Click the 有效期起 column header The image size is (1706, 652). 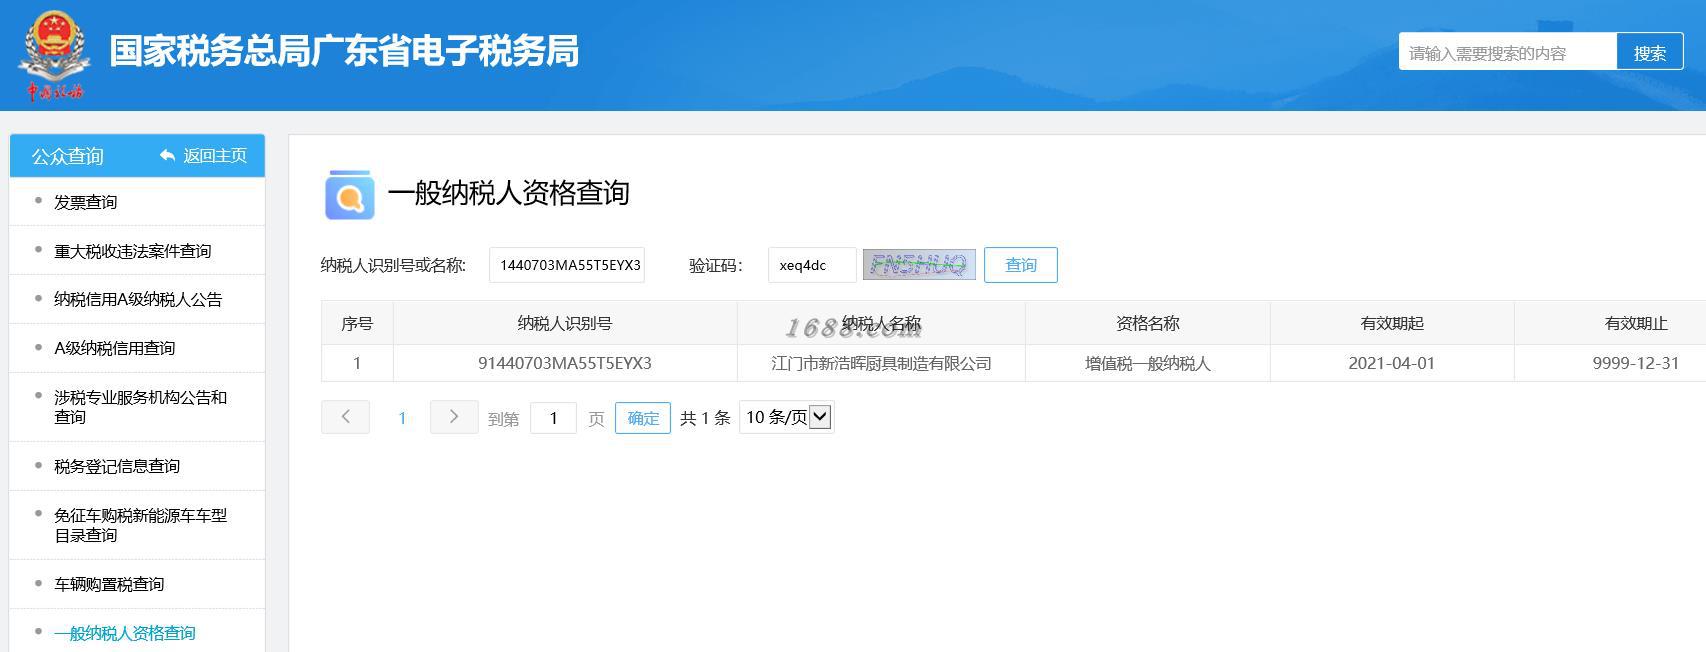1392,323
